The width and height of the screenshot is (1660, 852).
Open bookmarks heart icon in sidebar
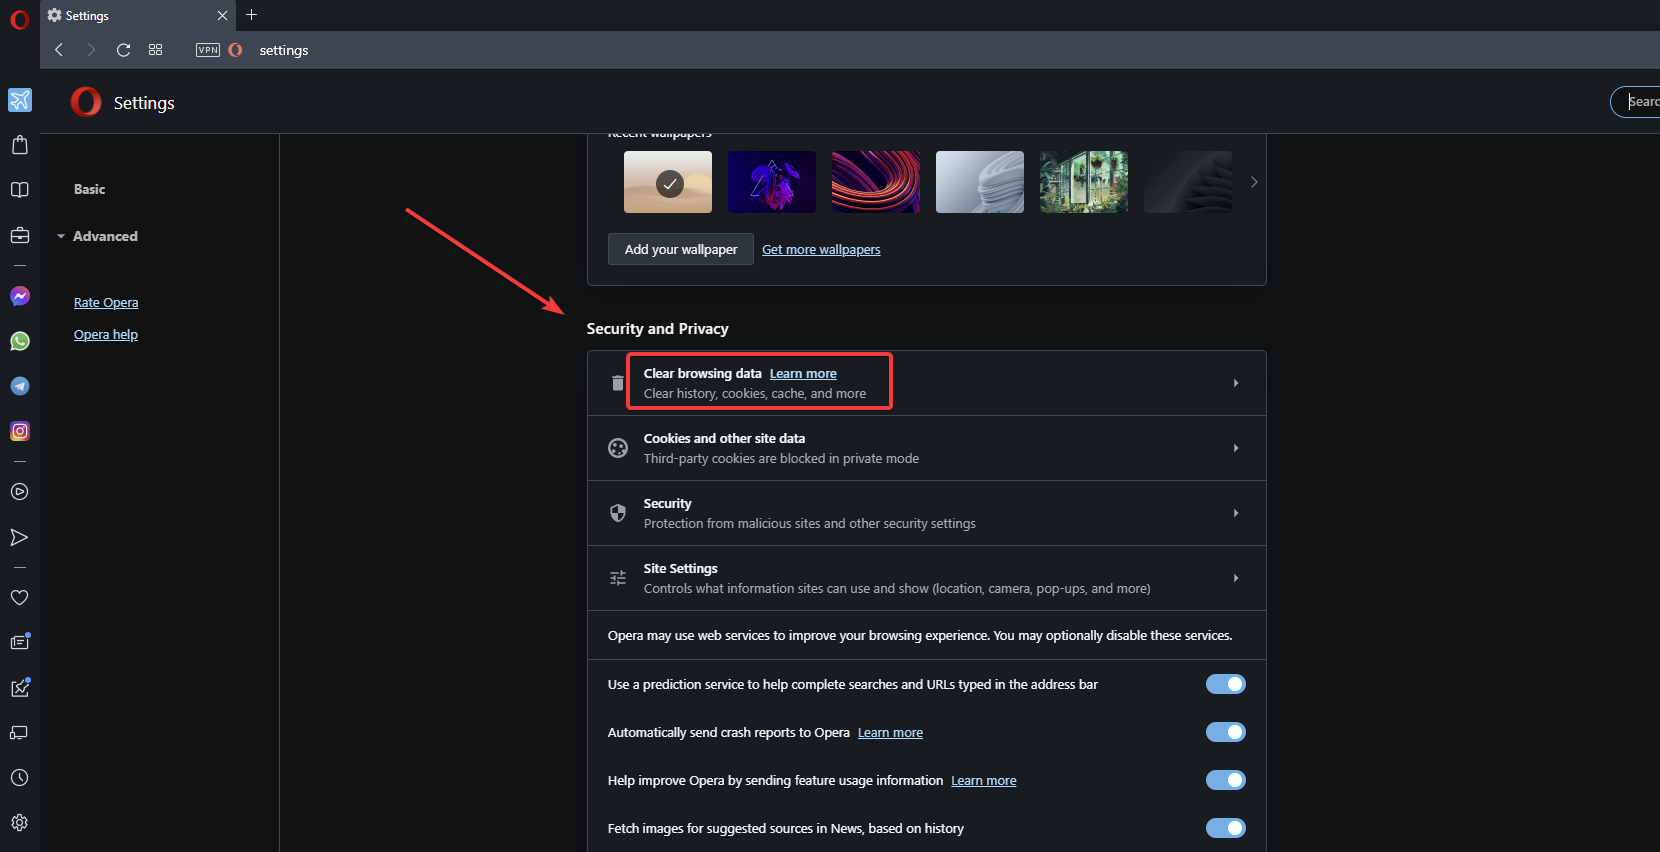pos(20,597)
